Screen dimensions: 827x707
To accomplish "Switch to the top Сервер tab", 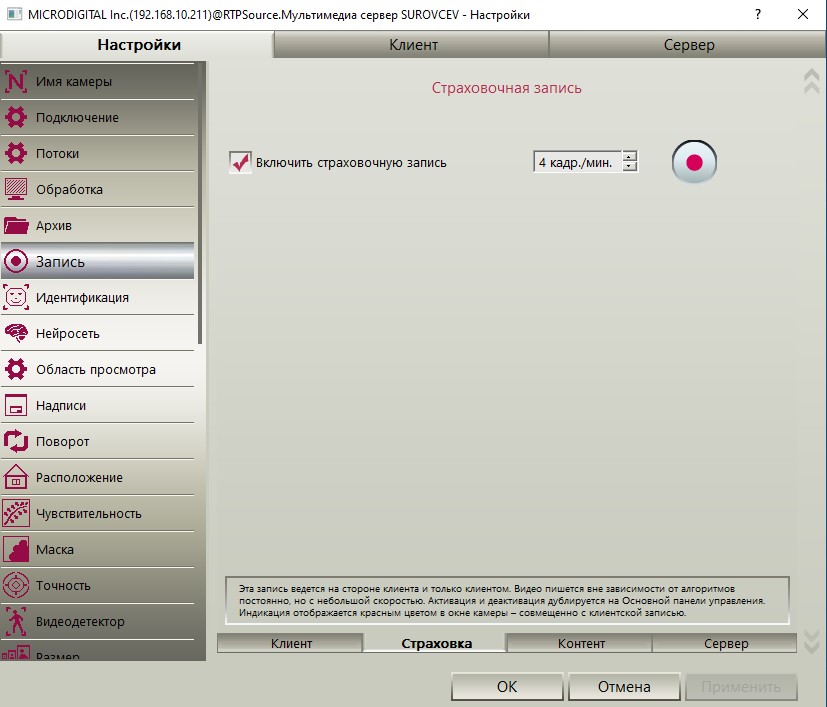I will pos(688,45).
